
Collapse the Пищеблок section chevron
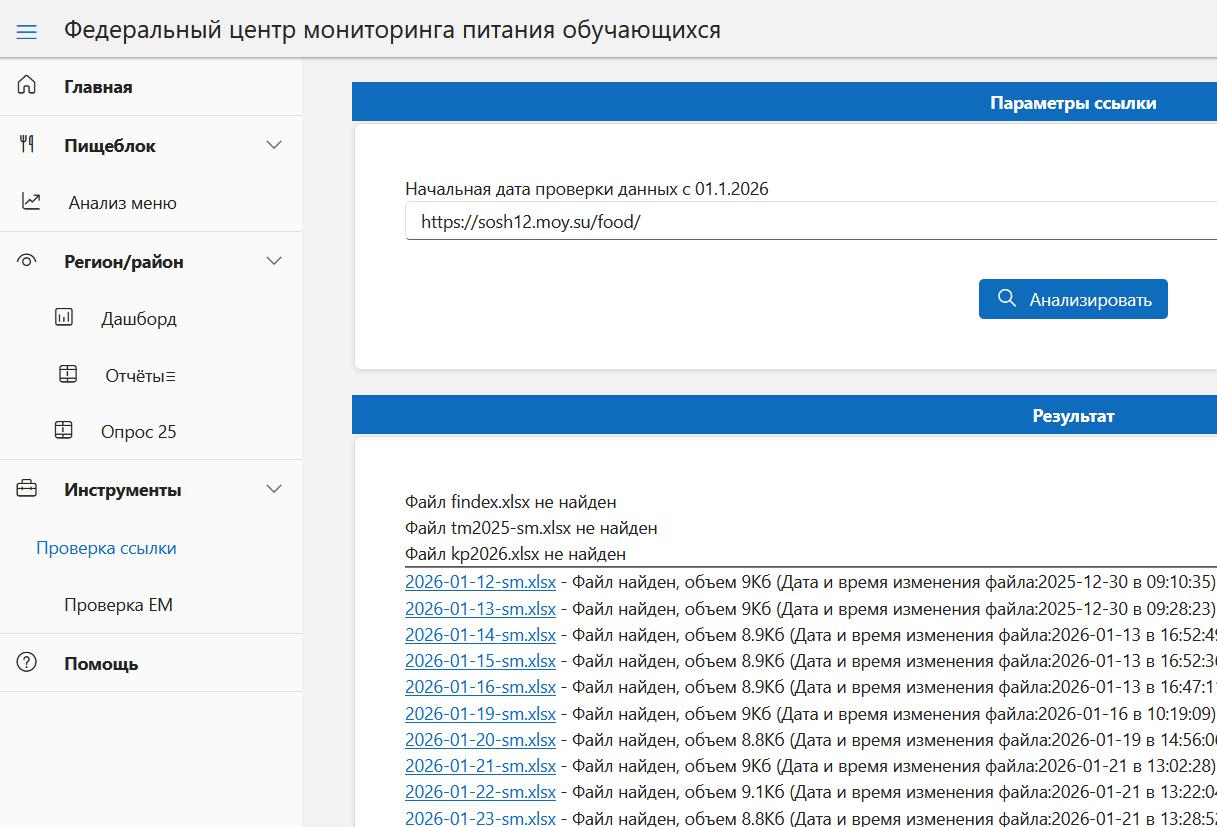274,145
